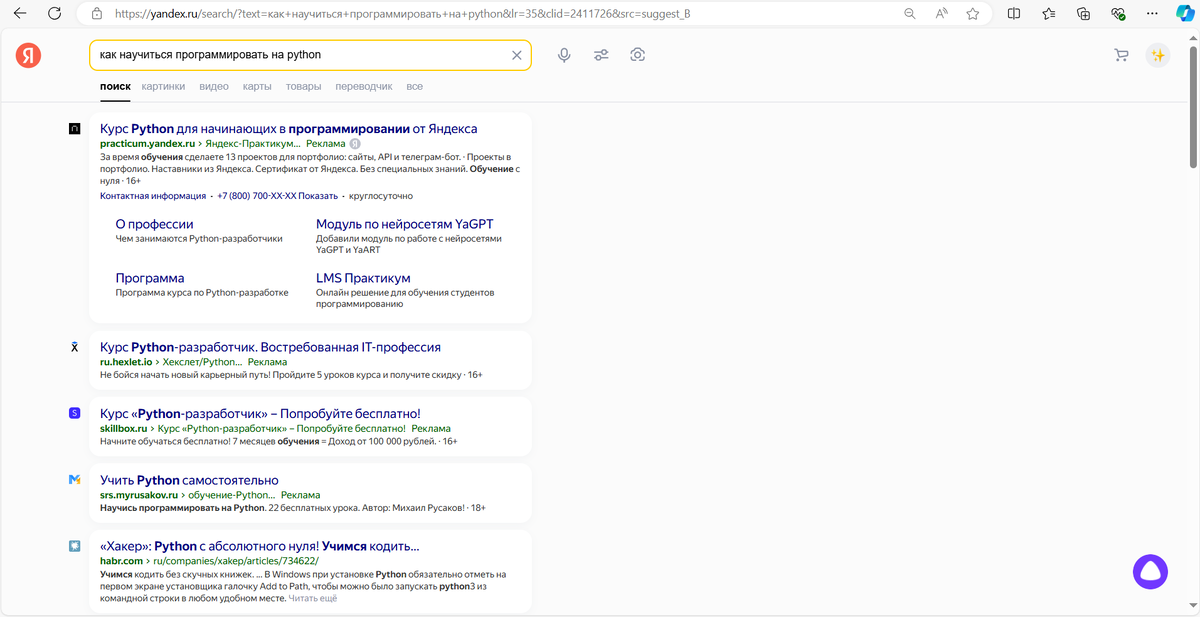Viewport: 1200px width, 617px height.
Task: Open LMS Практикум sitelink
Action: pyautogui.click(x=363, y=278)
